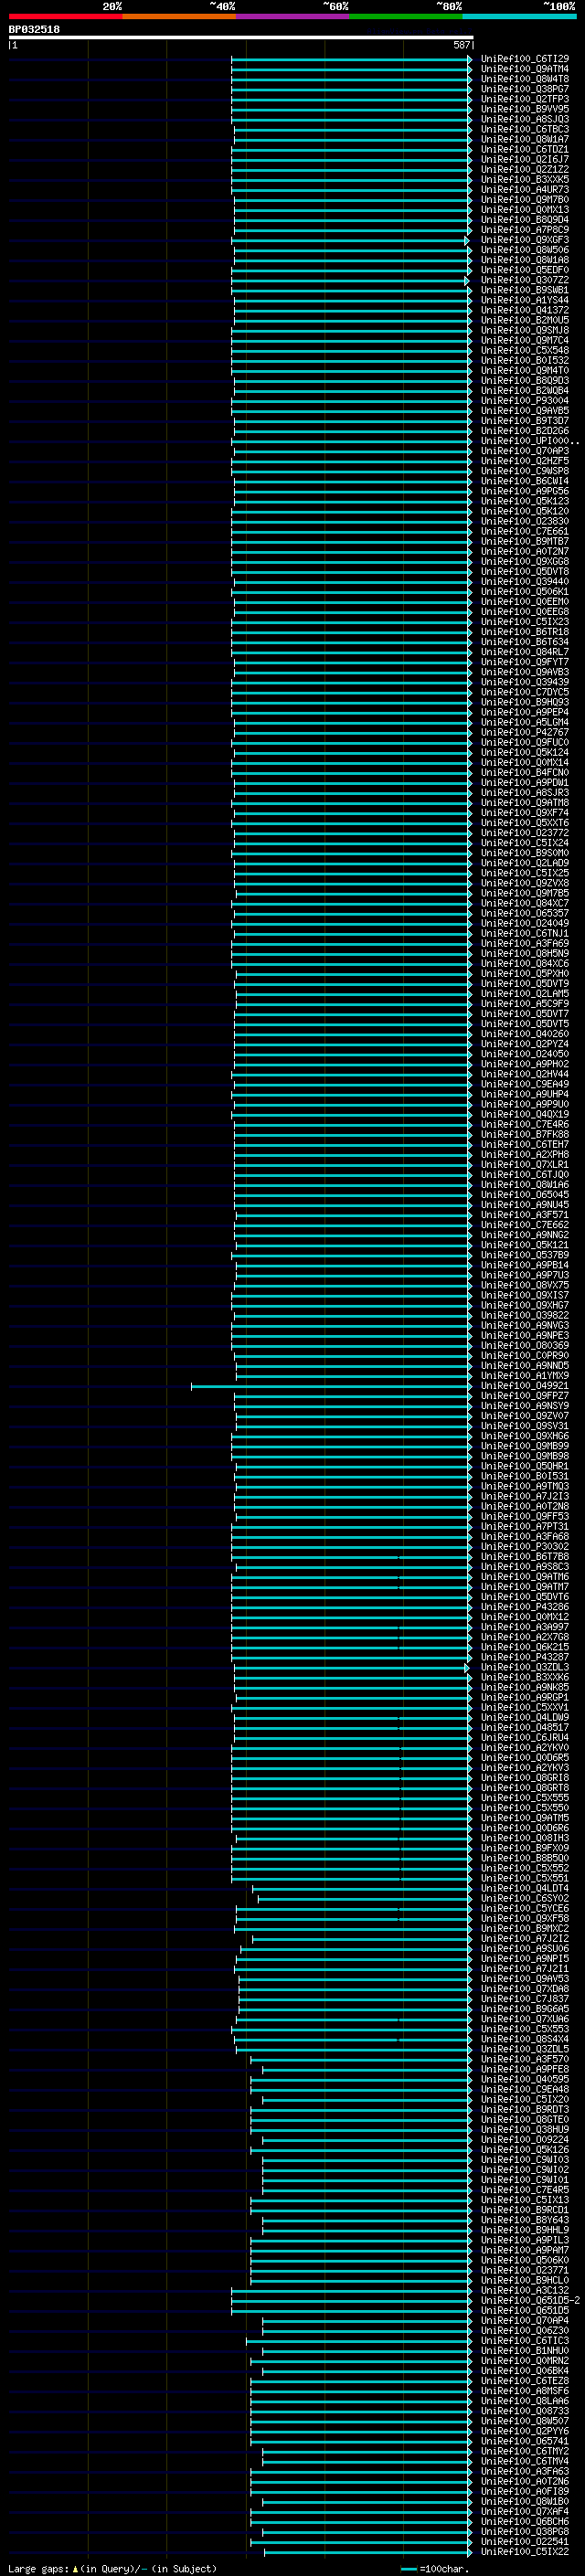The width and height of the screenshot is (585, 2576).
Task: Select hit UniRef100_C5IX22
Action: (524, 2552)
